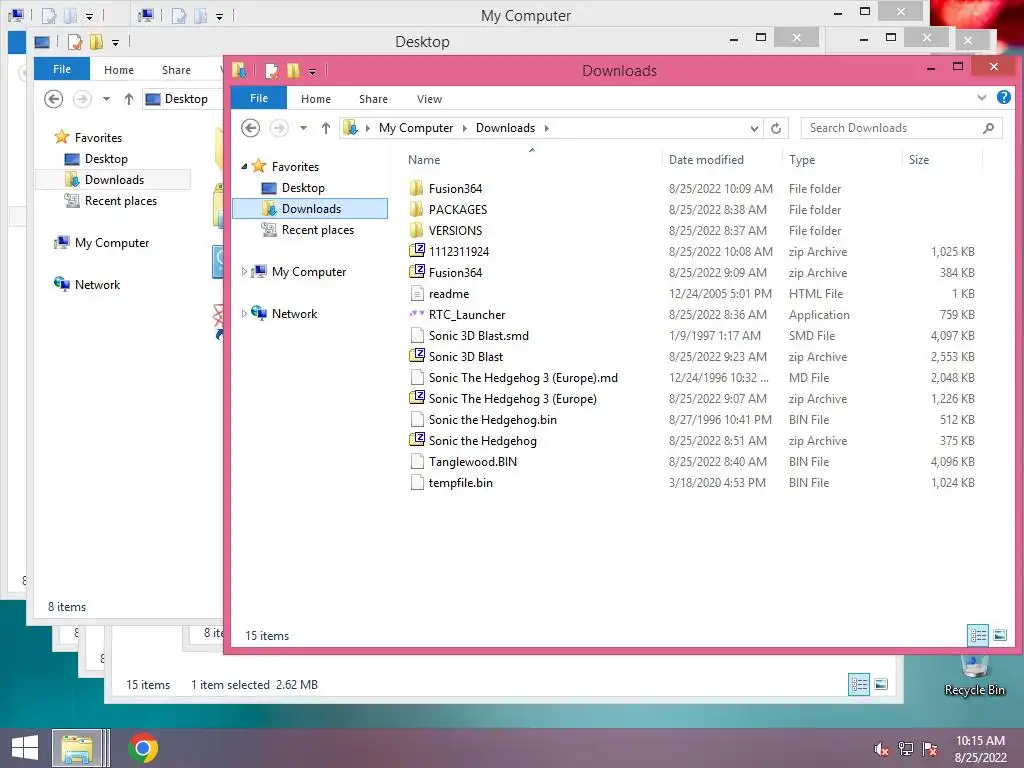Sort by Date modified column header
Screen dimensions: 1024x768
click(x=722, y=160)
